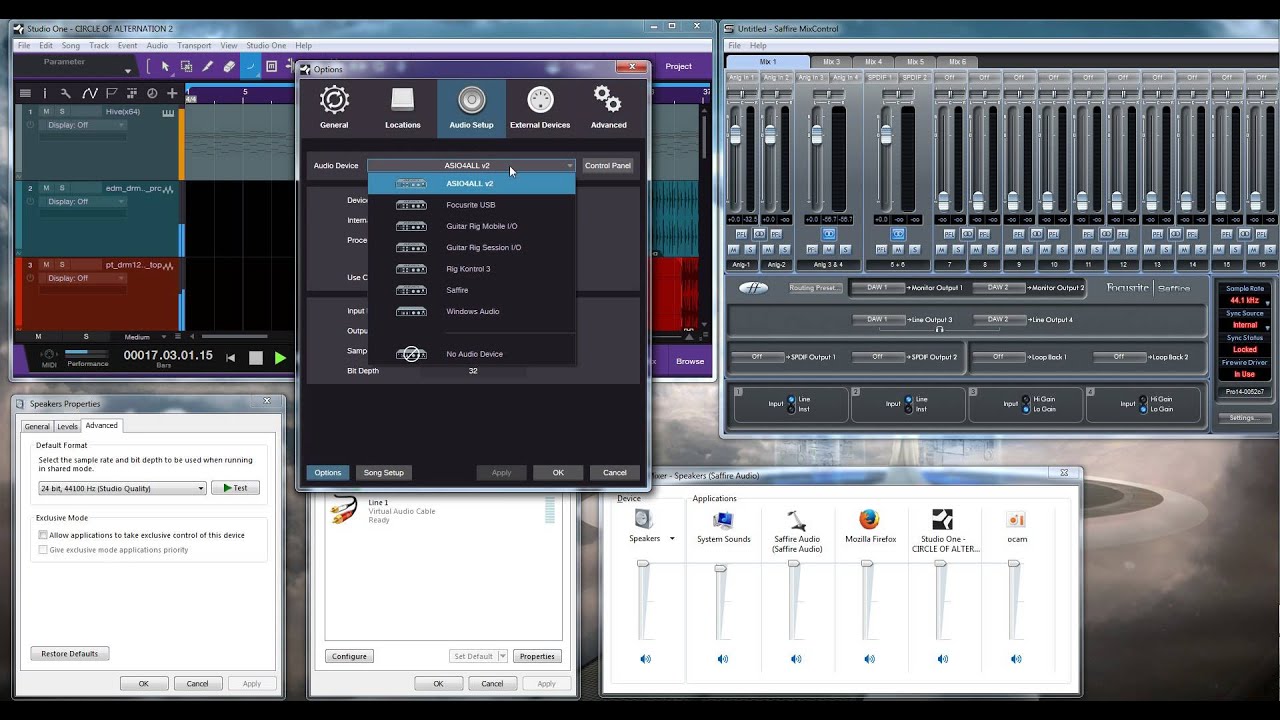
Task: Open Display: Off dropdown on track 3
Action: click(x=84, y=278)
